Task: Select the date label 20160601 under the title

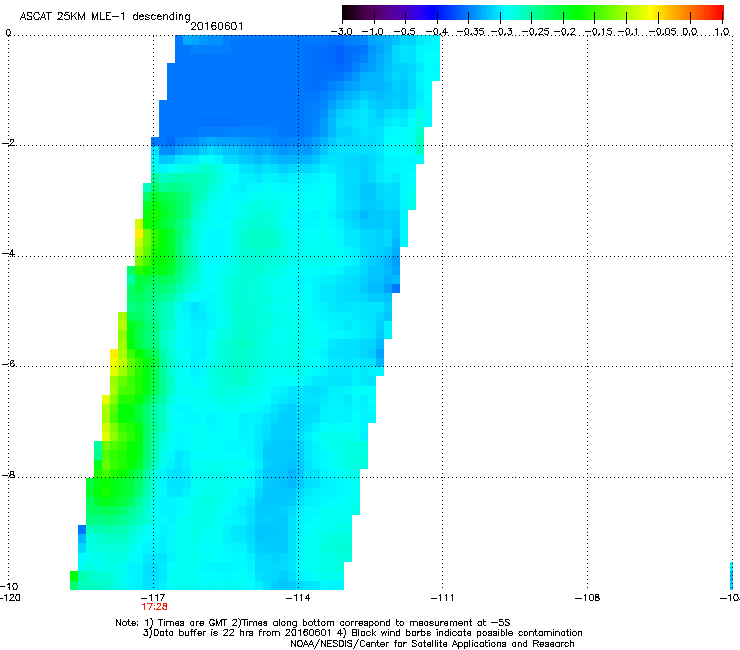Action: [217, 26]
